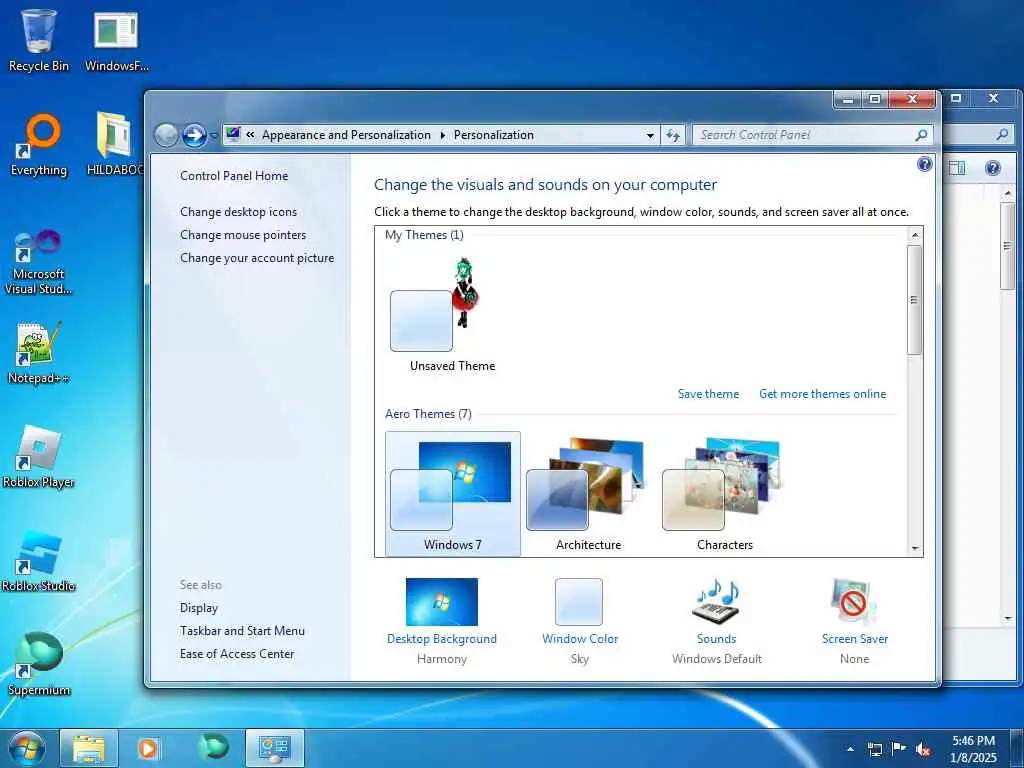The height and width of the screenshot is (768, 1024).
Task: Click theme list scroll up arrow
Action: (x=915, y=235)
